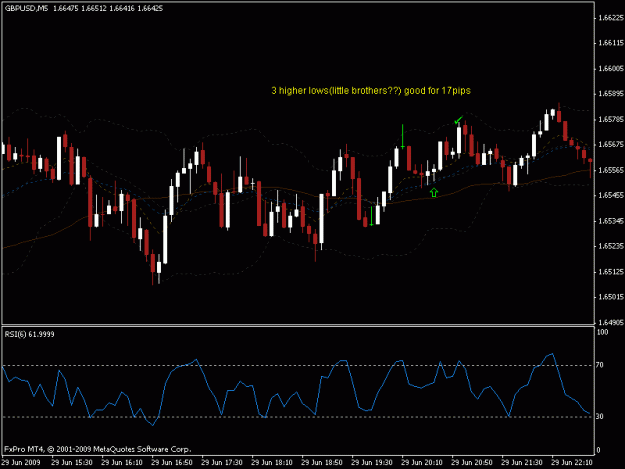Select the hollow green up arrow object

[x=434, y=193]
